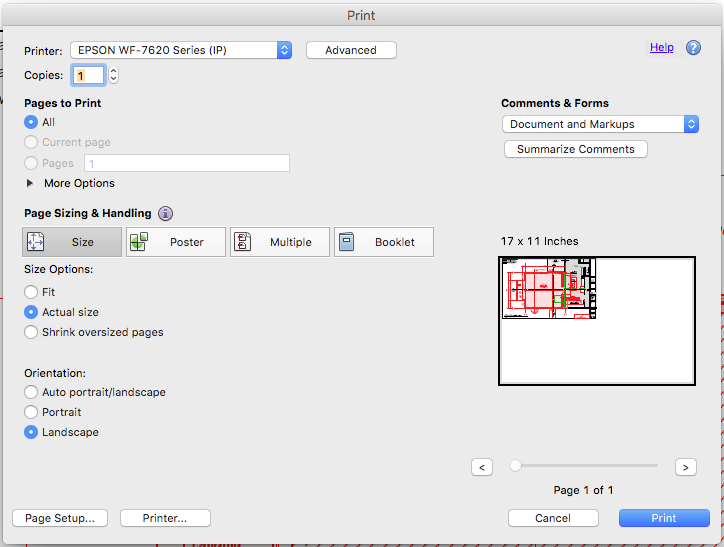Open the Printer selection dropdown
The height and width of the screenshot is (547, 724).
coord(181,50)
